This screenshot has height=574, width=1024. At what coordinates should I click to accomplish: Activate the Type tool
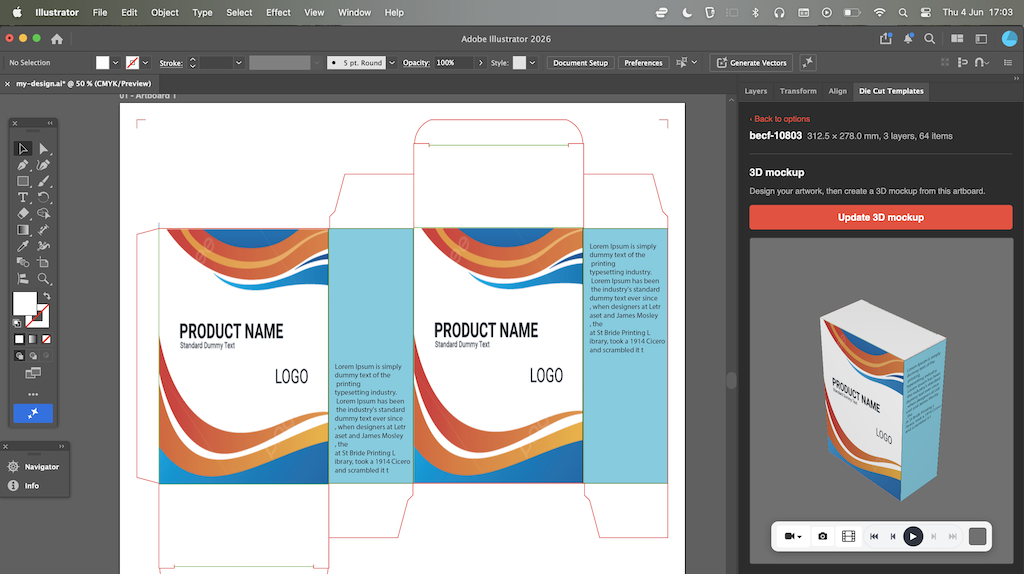point(23,197)
